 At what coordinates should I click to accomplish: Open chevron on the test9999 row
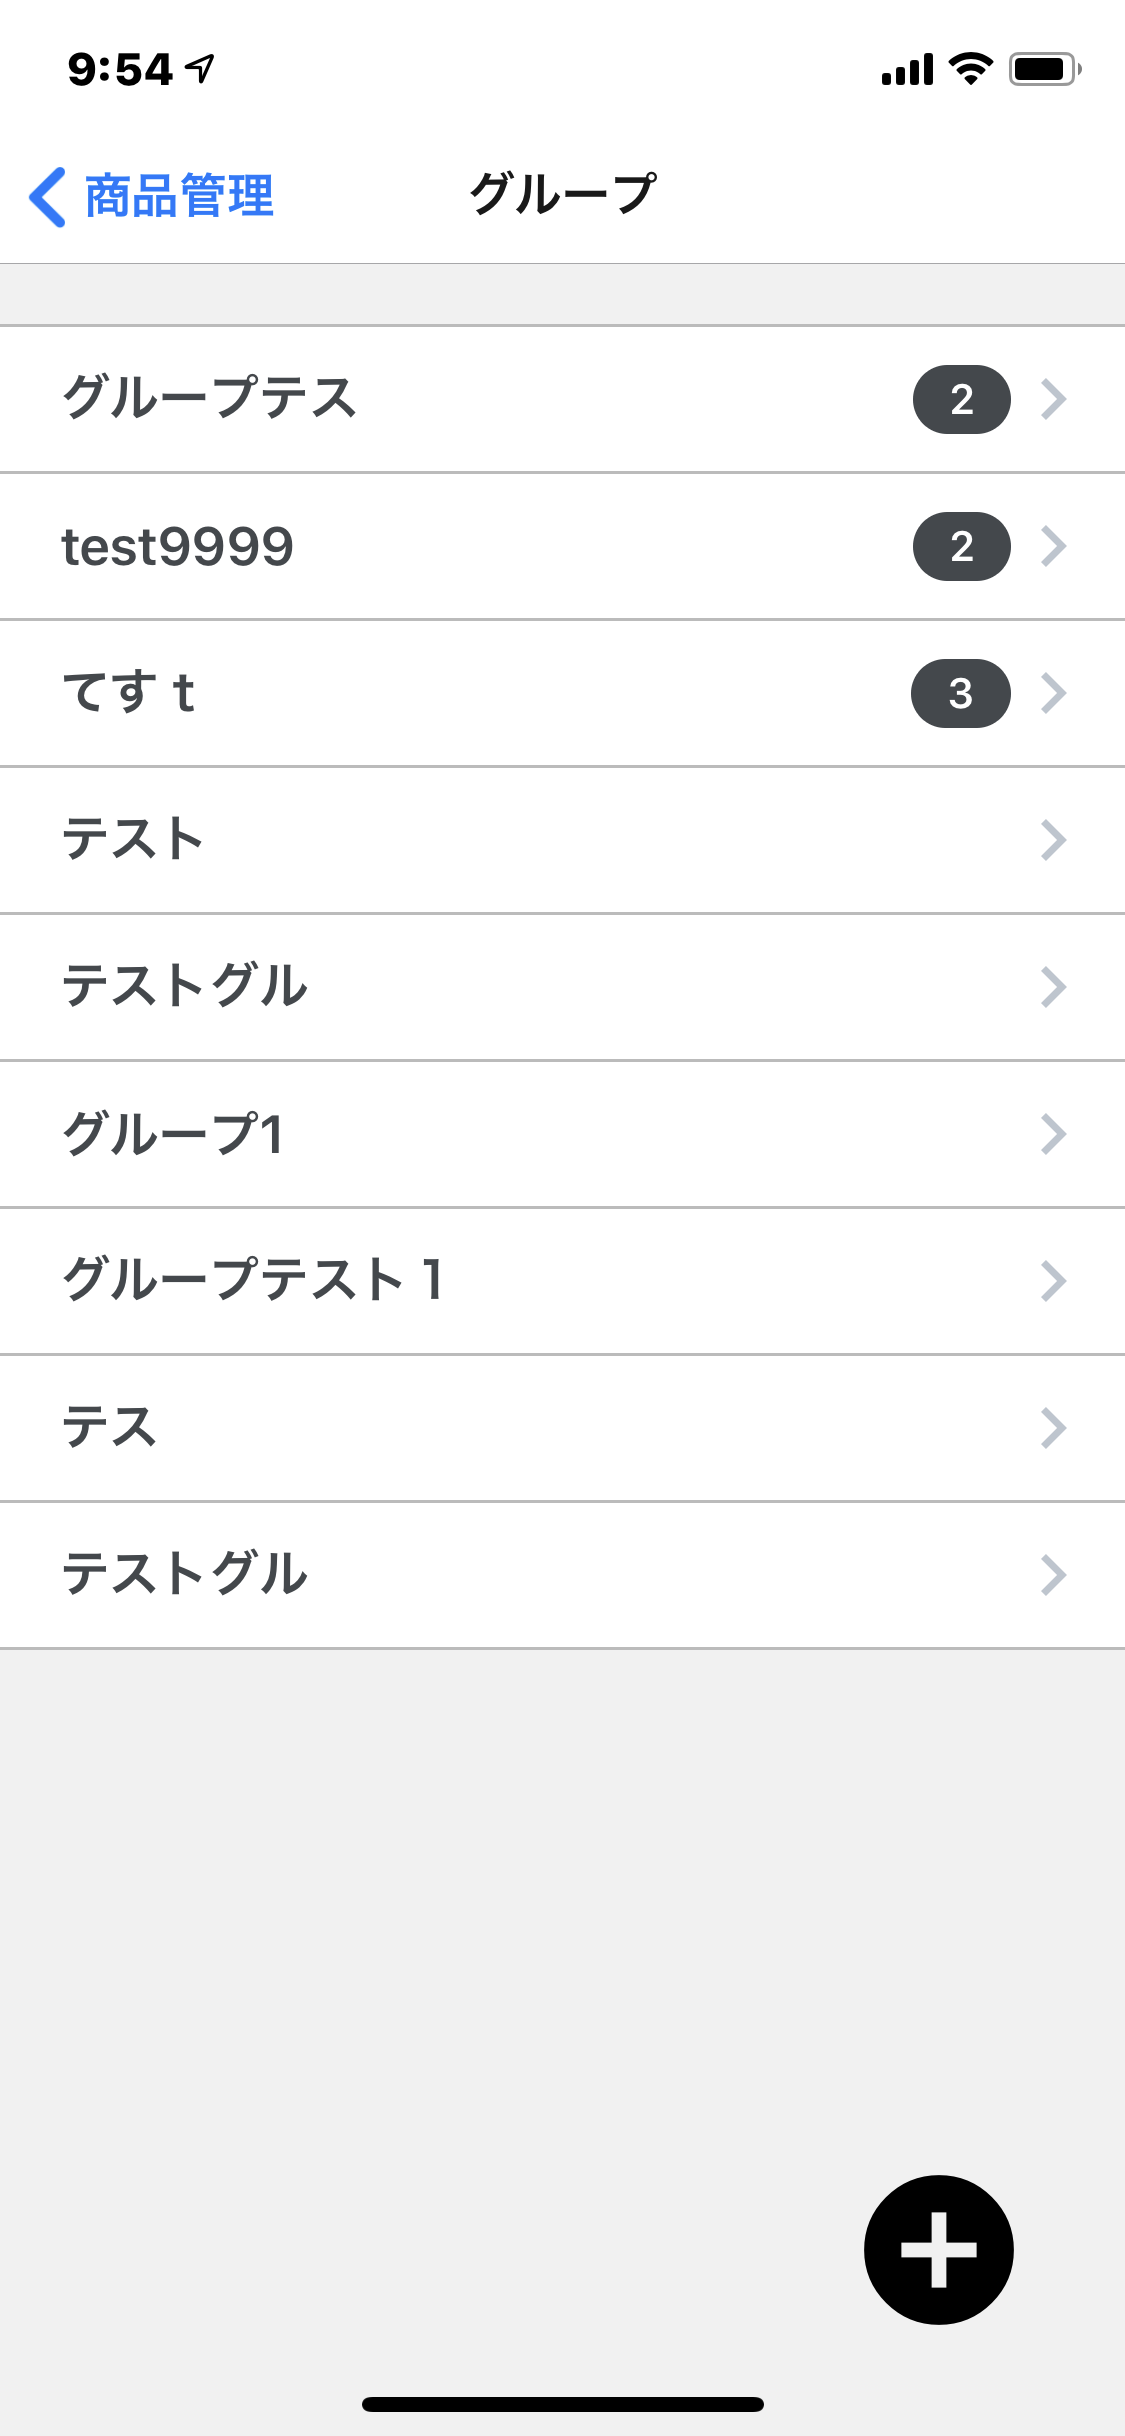[x=1054, y=546]
